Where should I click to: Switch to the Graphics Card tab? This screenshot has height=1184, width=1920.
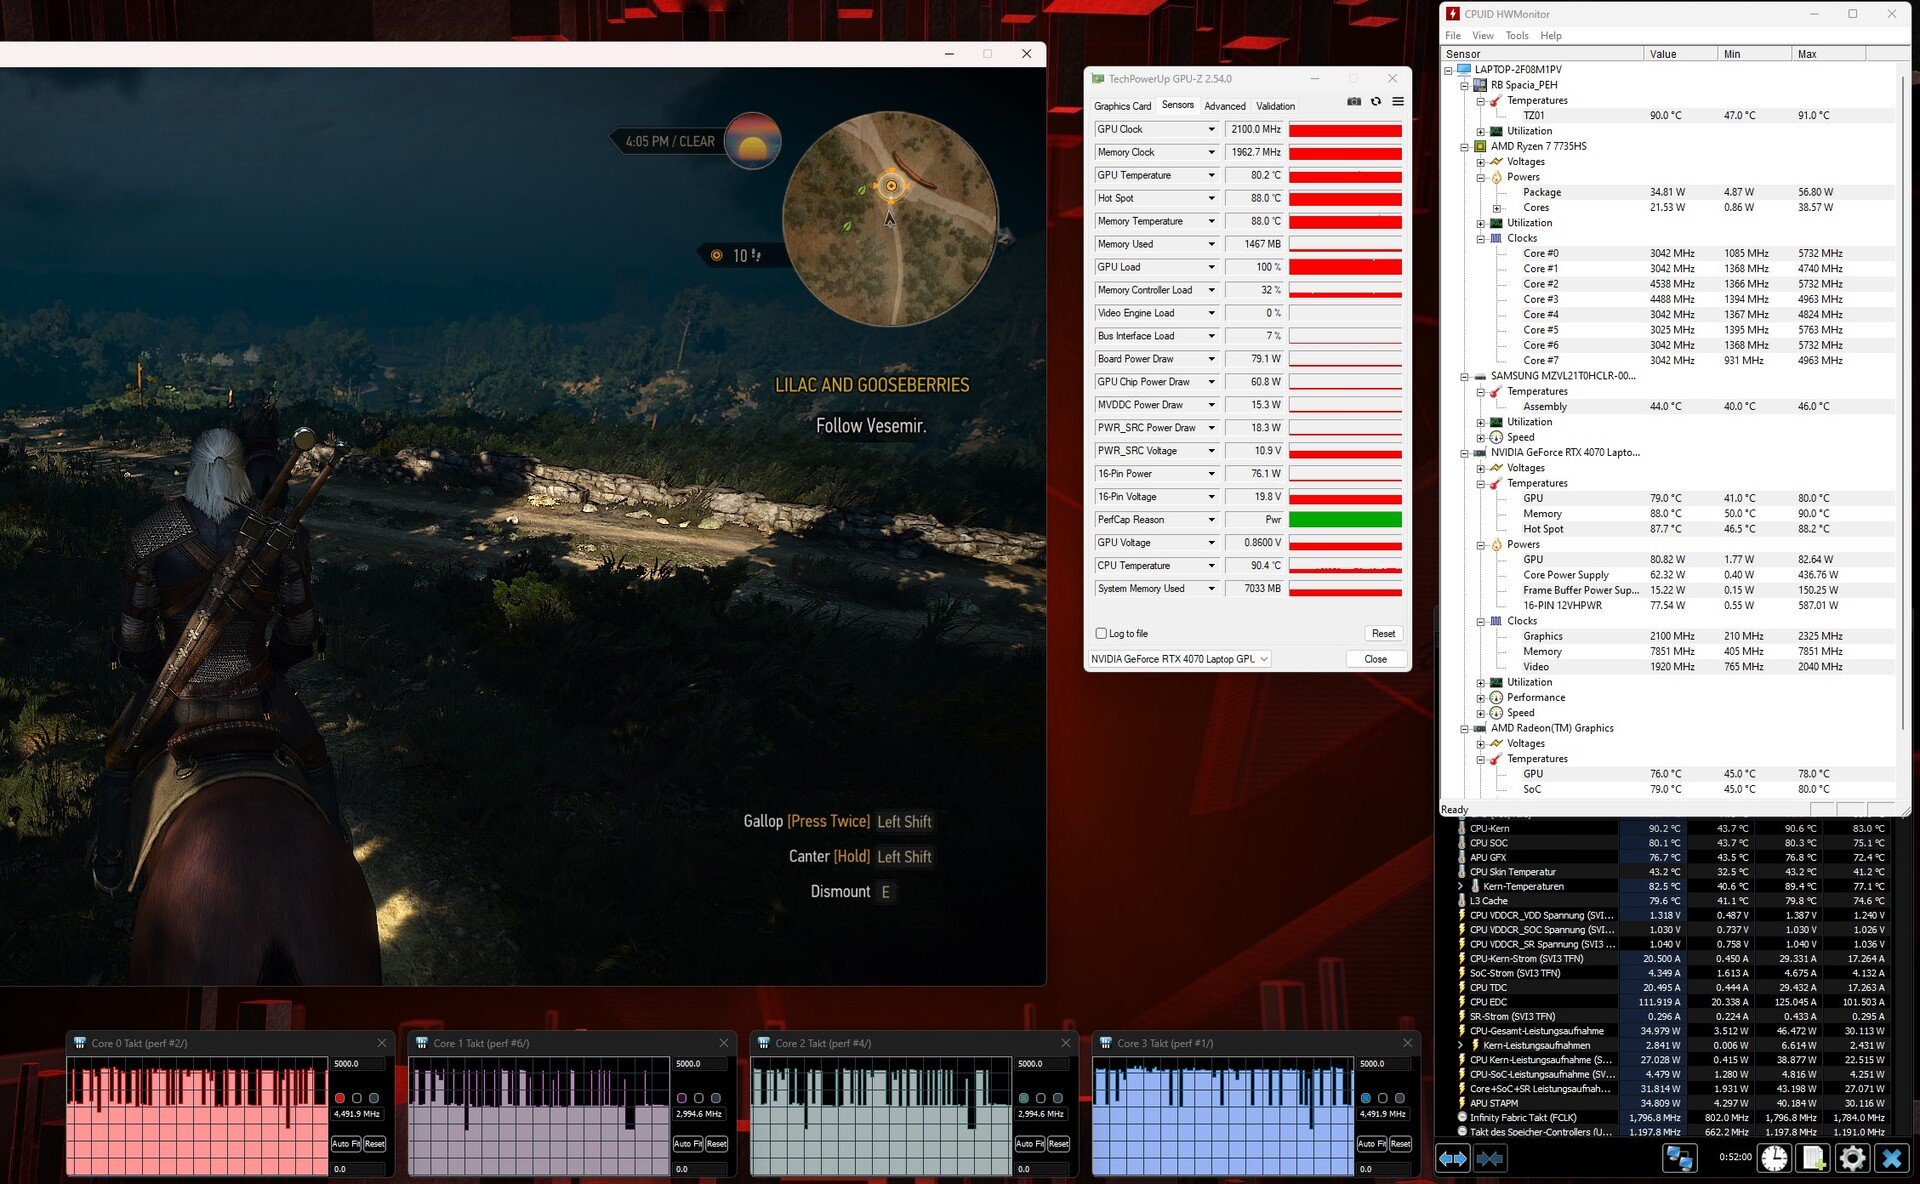tap(1123, 106)
